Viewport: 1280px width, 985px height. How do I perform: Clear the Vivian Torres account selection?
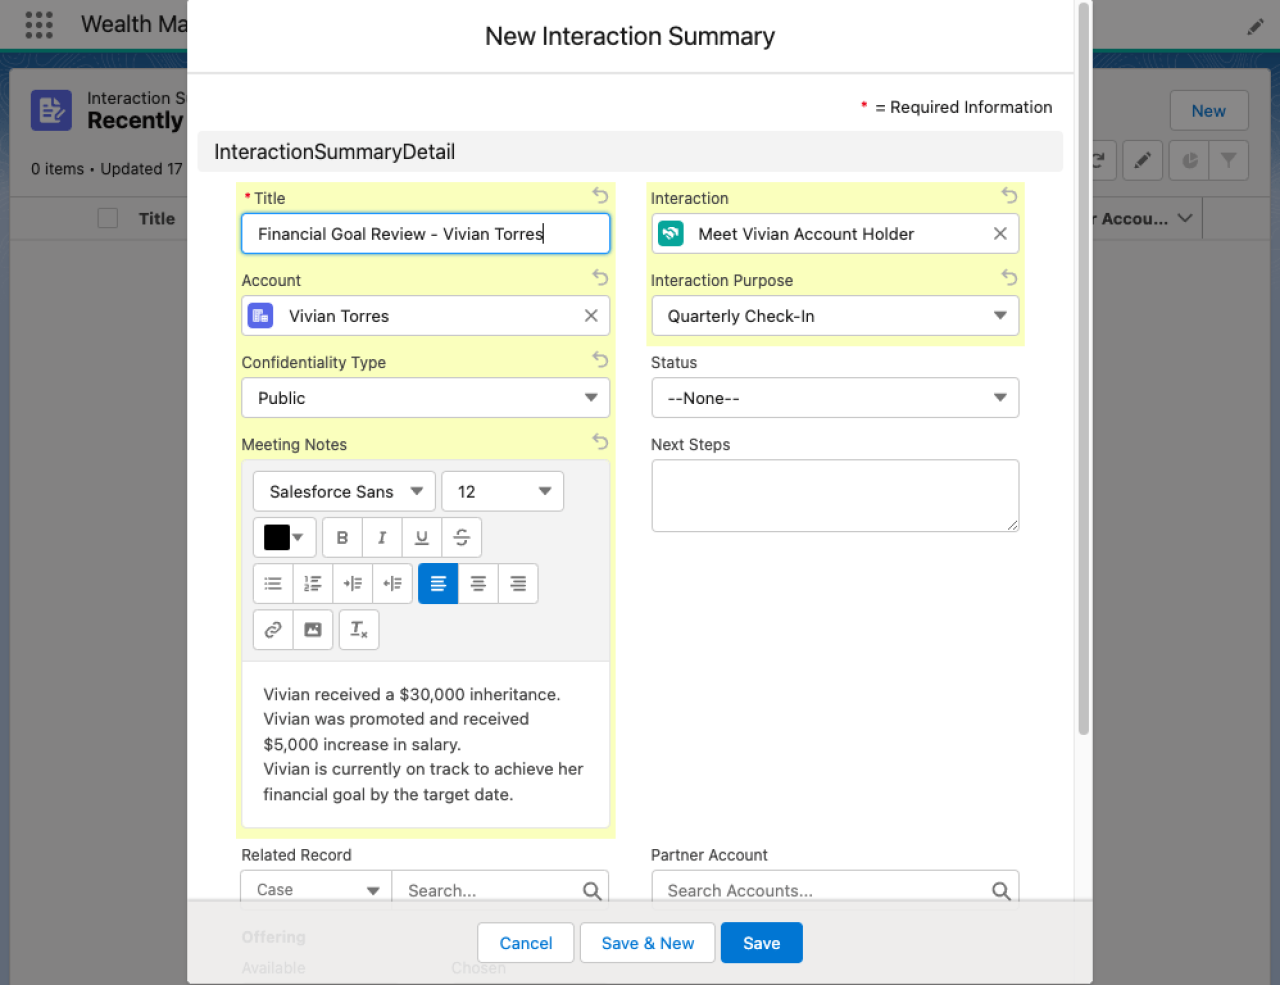[591, 316]
